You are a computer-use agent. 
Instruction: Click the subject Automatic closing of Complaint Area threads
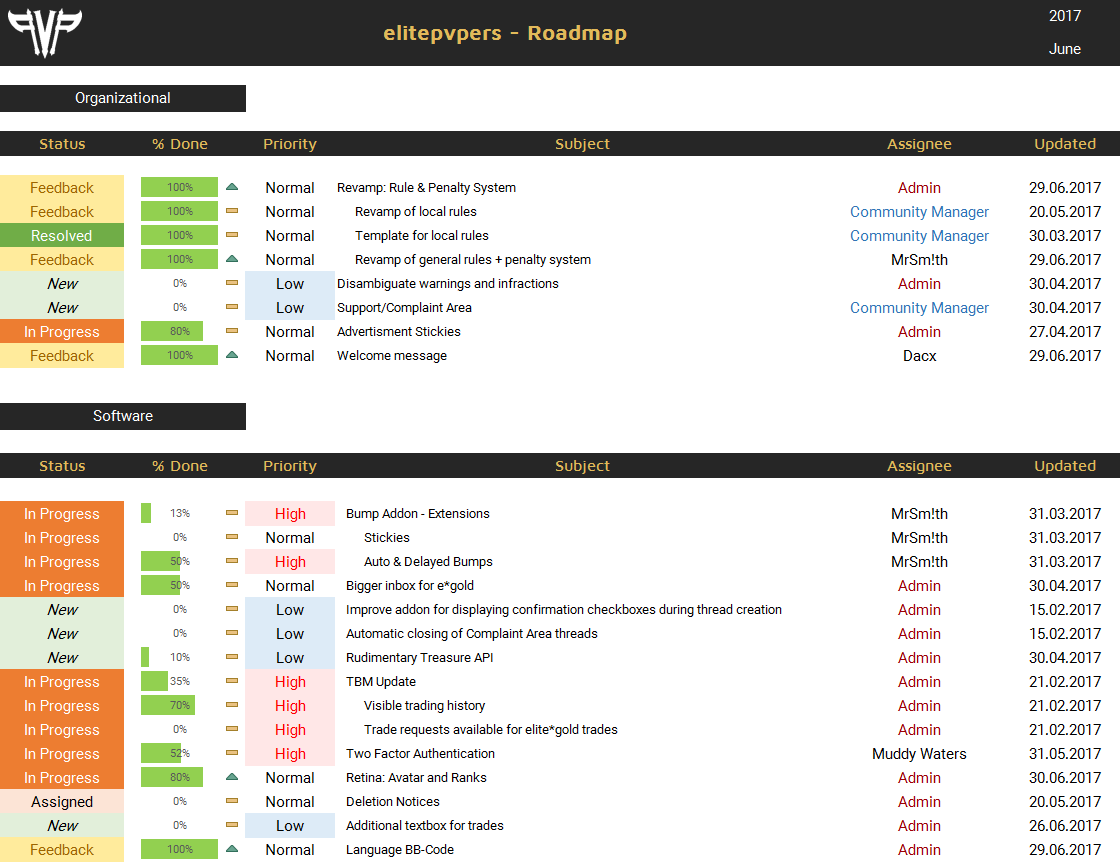coord(471,634)
